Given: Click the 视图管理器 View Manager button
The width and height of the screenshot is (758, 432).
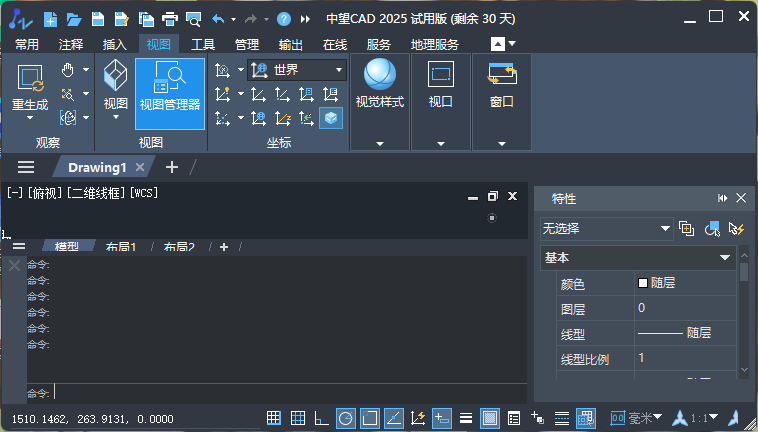Looking at the screenshot, I should click(x=170, y=94).
